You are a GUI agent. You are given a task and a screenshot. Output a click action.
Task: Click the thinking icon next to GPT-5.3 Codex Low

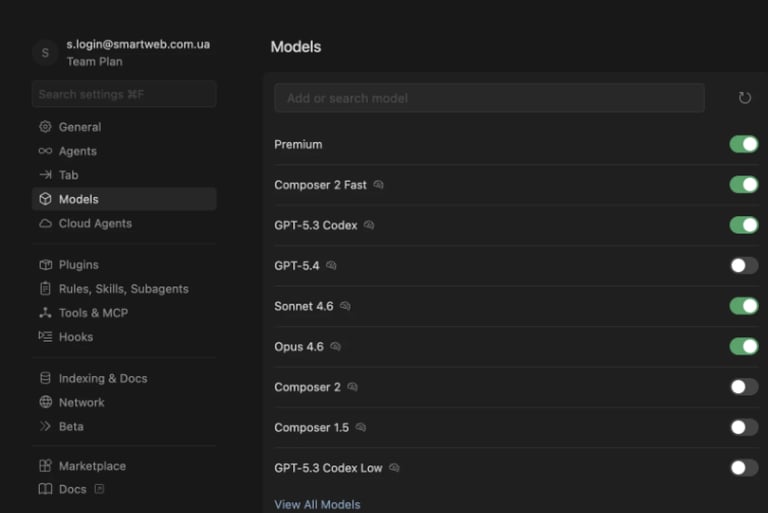394,468
